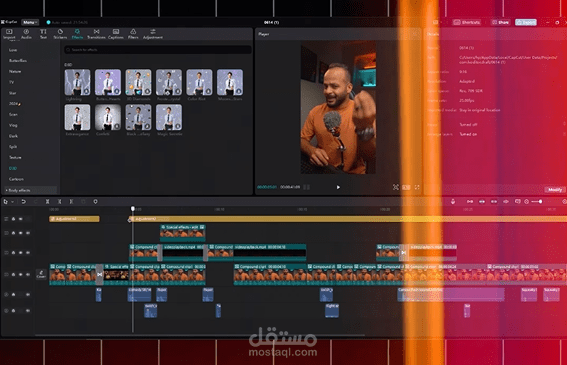Select the Nature effects category
This screenshot has width=567, height=365.
[15, 72]
